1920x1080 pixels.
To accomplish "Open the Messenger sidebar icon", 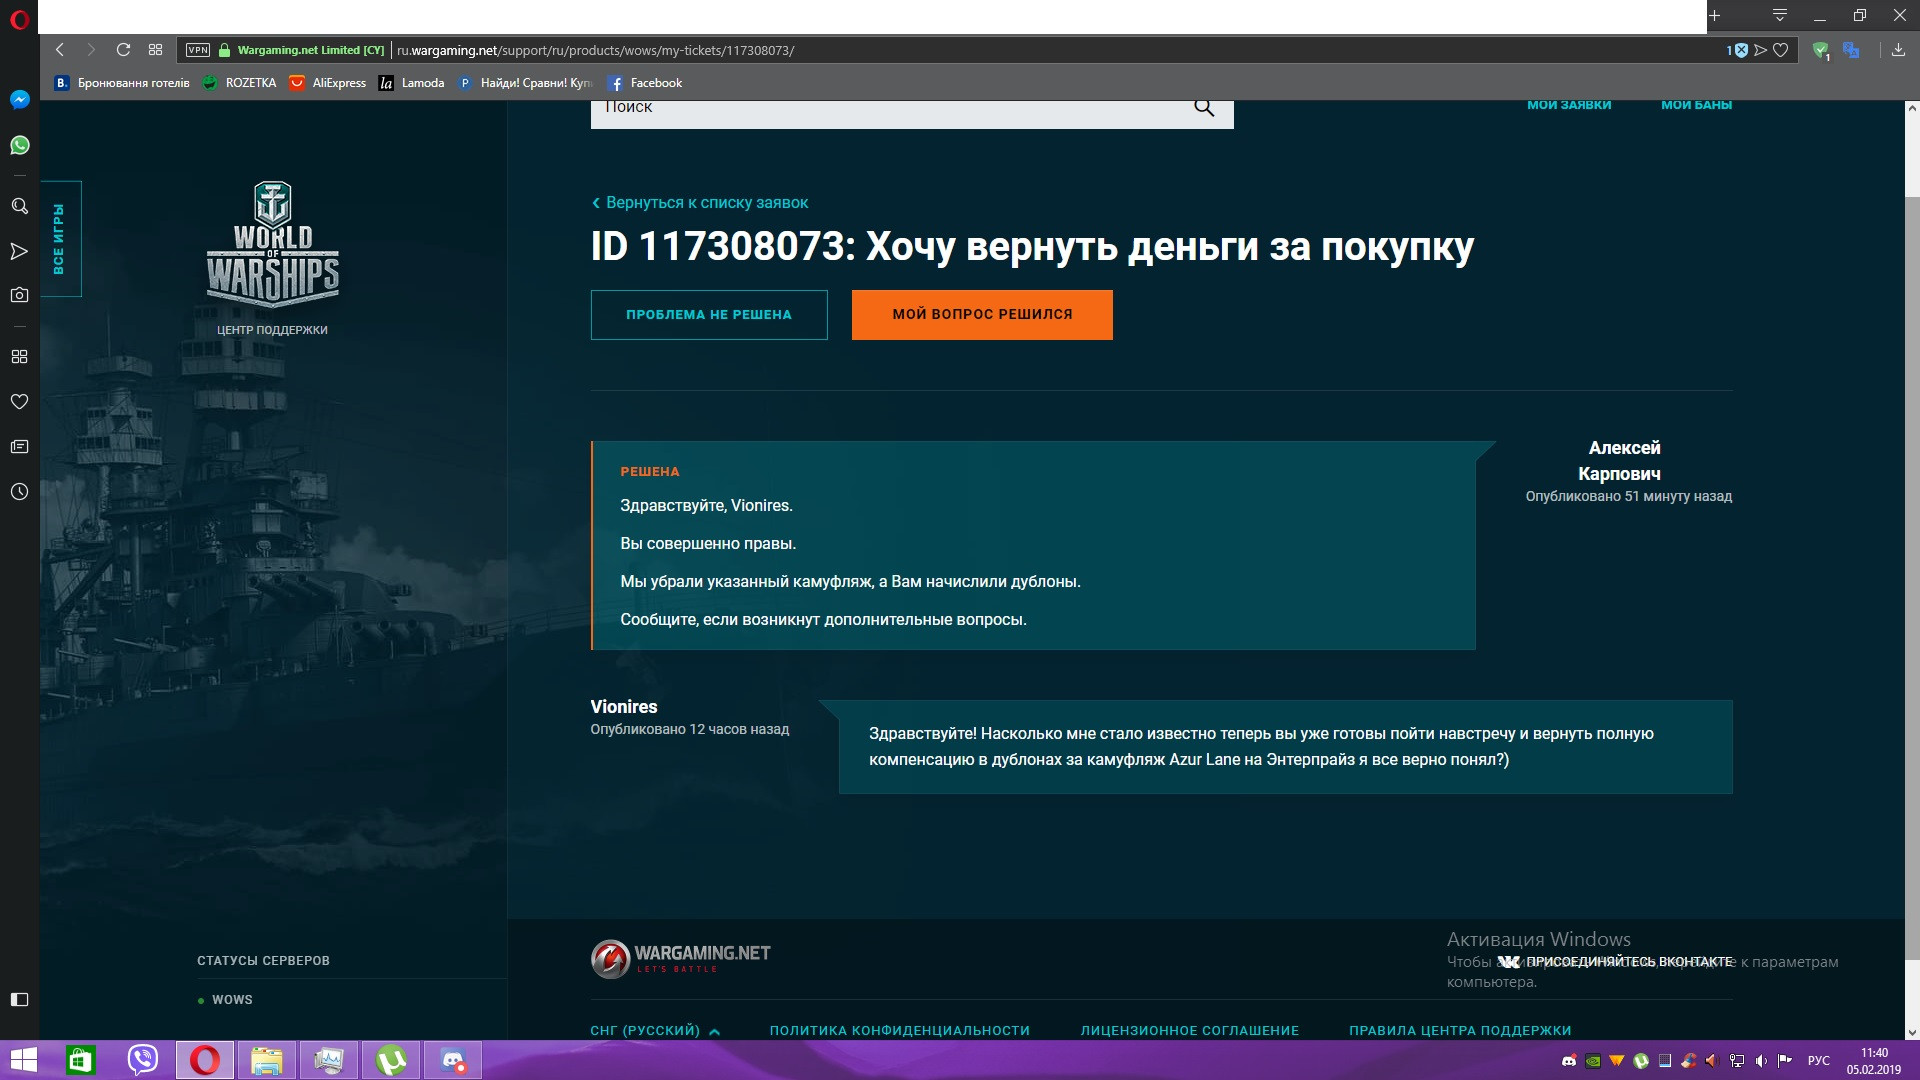I will pos(19,99).
